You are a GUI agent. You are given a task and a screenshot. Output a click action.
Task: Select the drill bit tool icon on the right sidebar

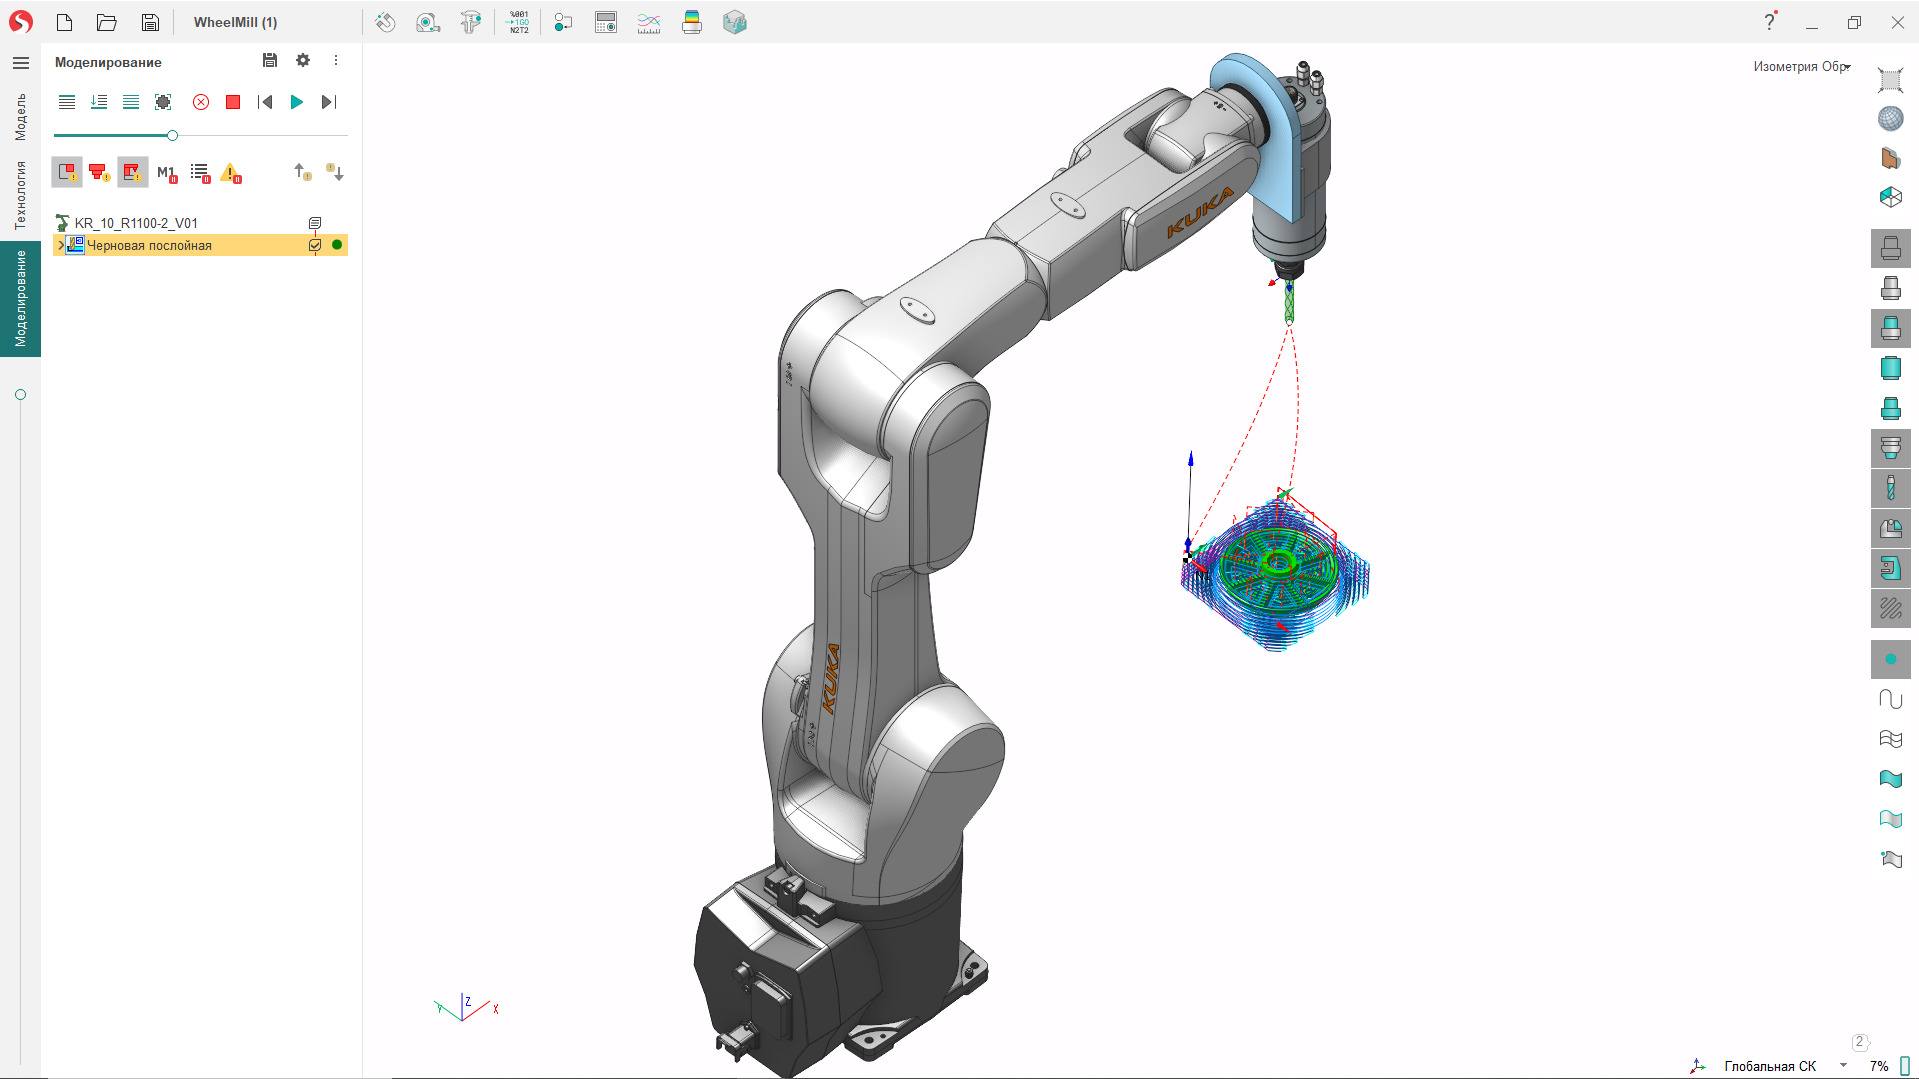[x=1890, y=488]
